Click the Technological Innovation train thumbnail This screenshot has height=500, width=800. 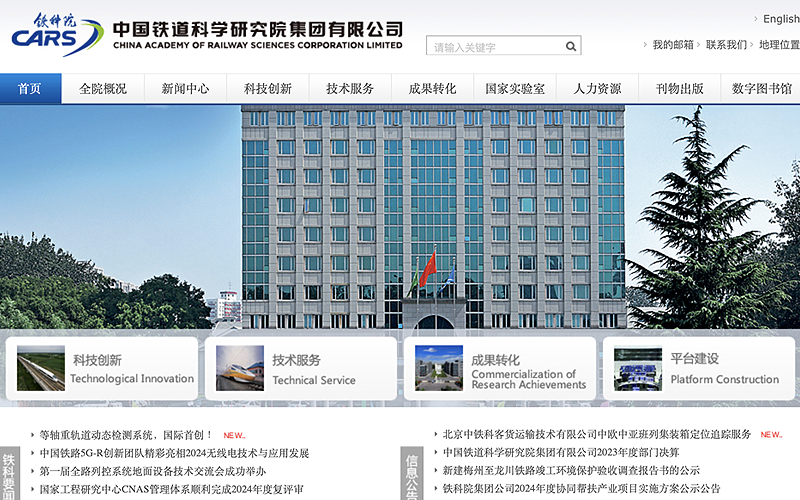41,368
